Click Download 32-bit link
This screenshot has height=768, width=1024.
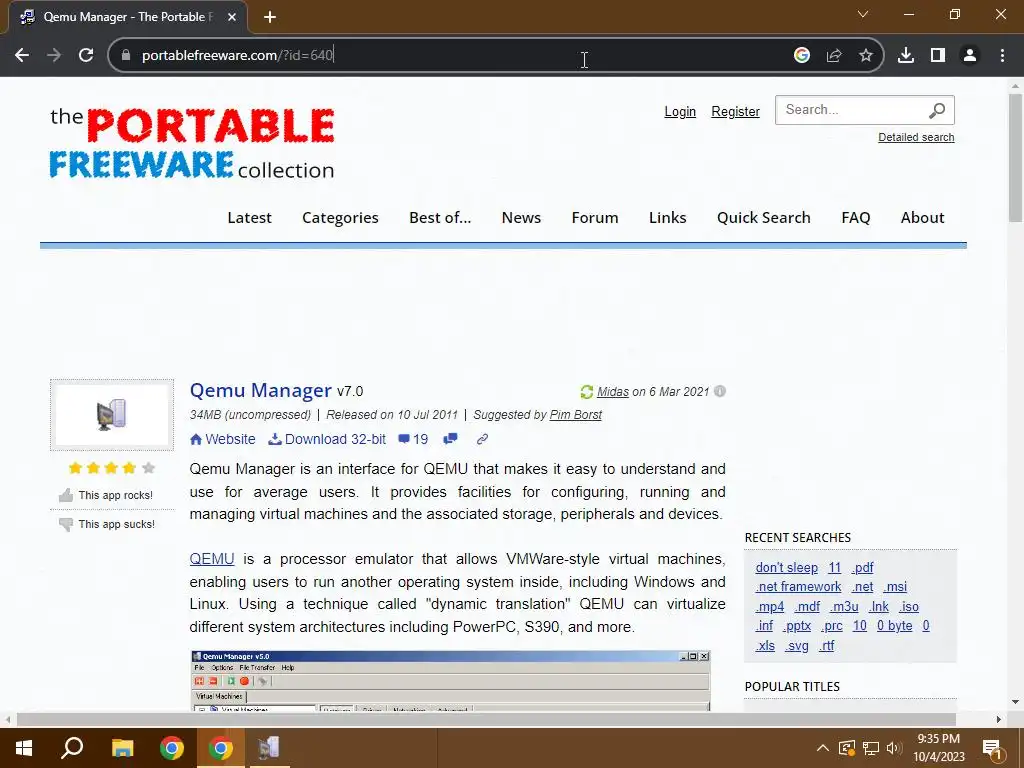pos(327,439)
